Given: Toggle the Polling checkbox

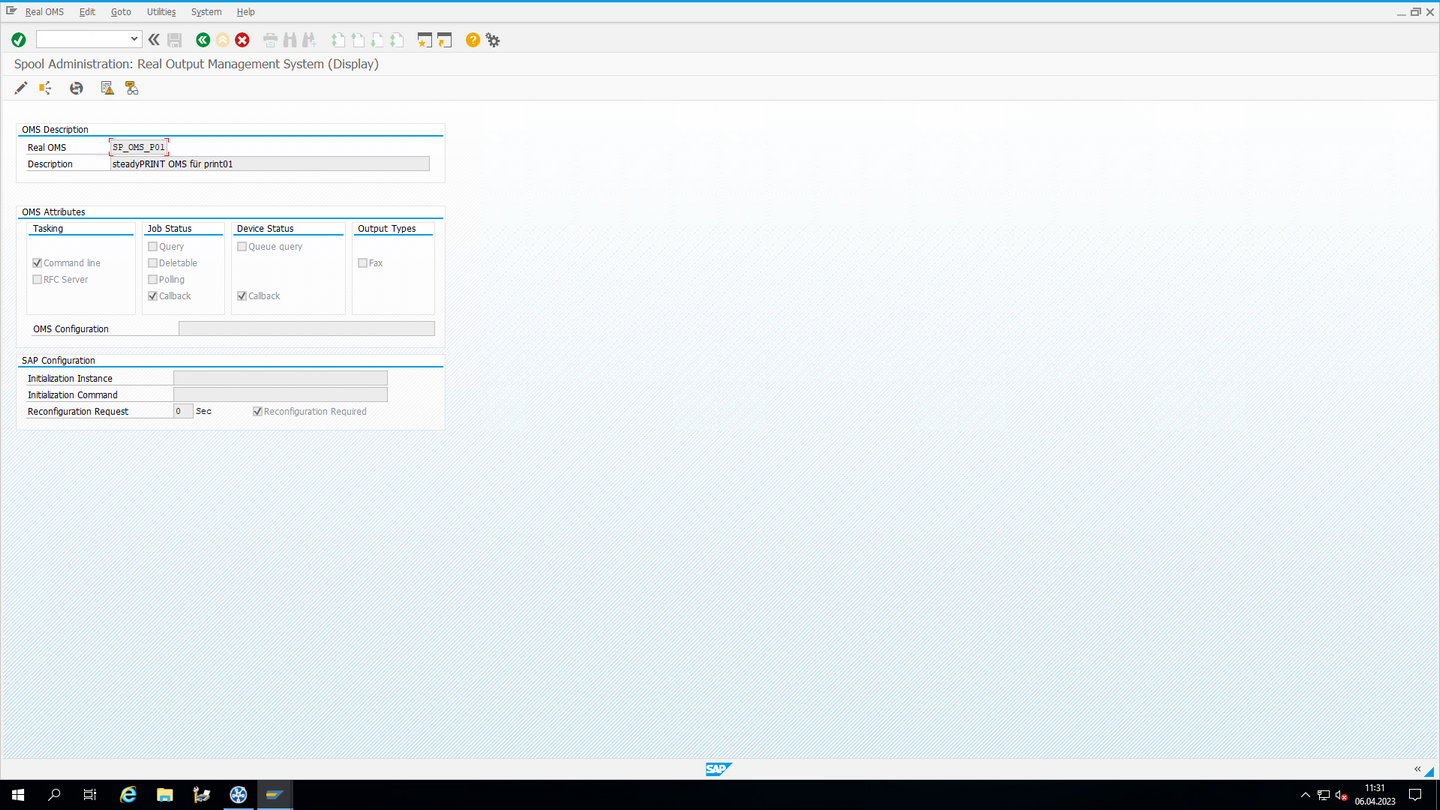Looking at the screenshot, I should click(153, 280).
